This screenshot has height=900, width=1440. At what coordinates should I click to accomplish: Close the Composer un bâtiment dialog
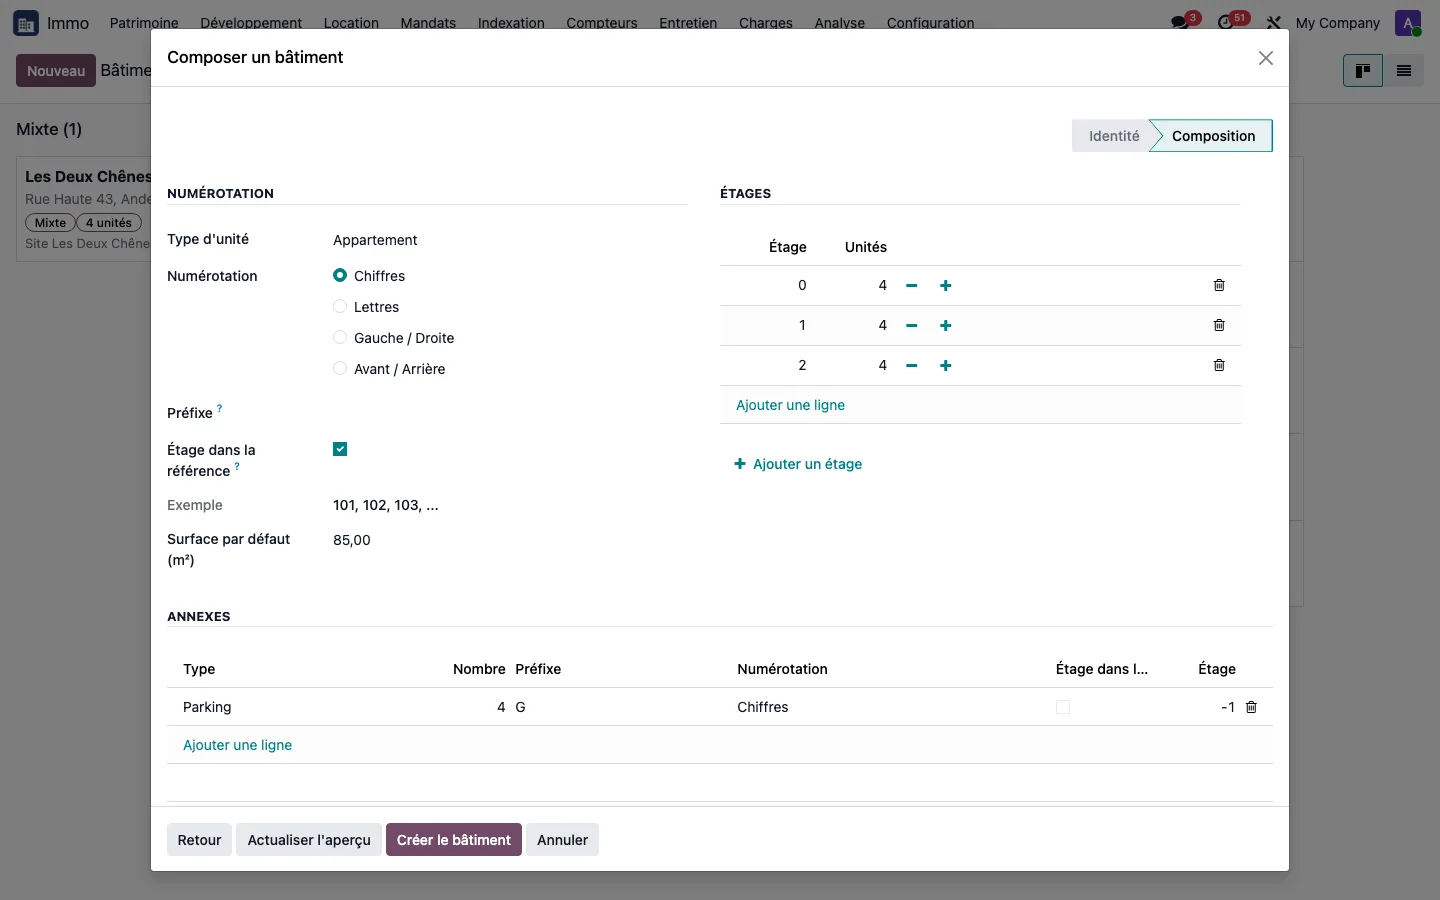tap(1266, 58)
